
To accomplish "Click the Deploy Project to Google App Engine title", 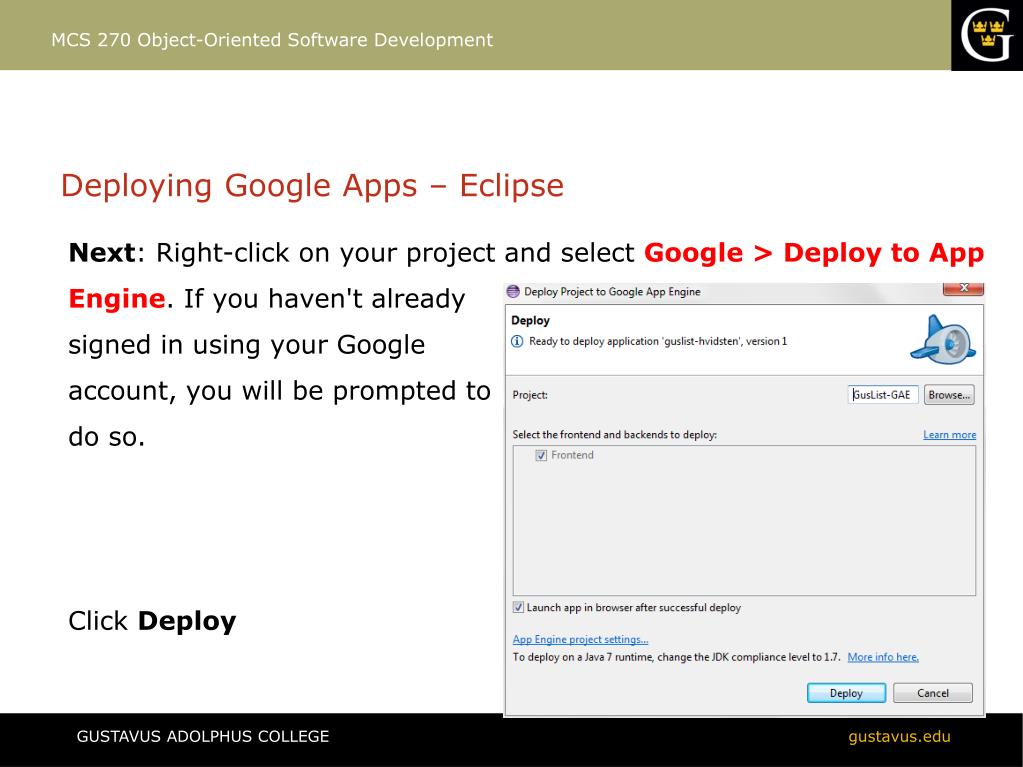I will pos(612,291).
